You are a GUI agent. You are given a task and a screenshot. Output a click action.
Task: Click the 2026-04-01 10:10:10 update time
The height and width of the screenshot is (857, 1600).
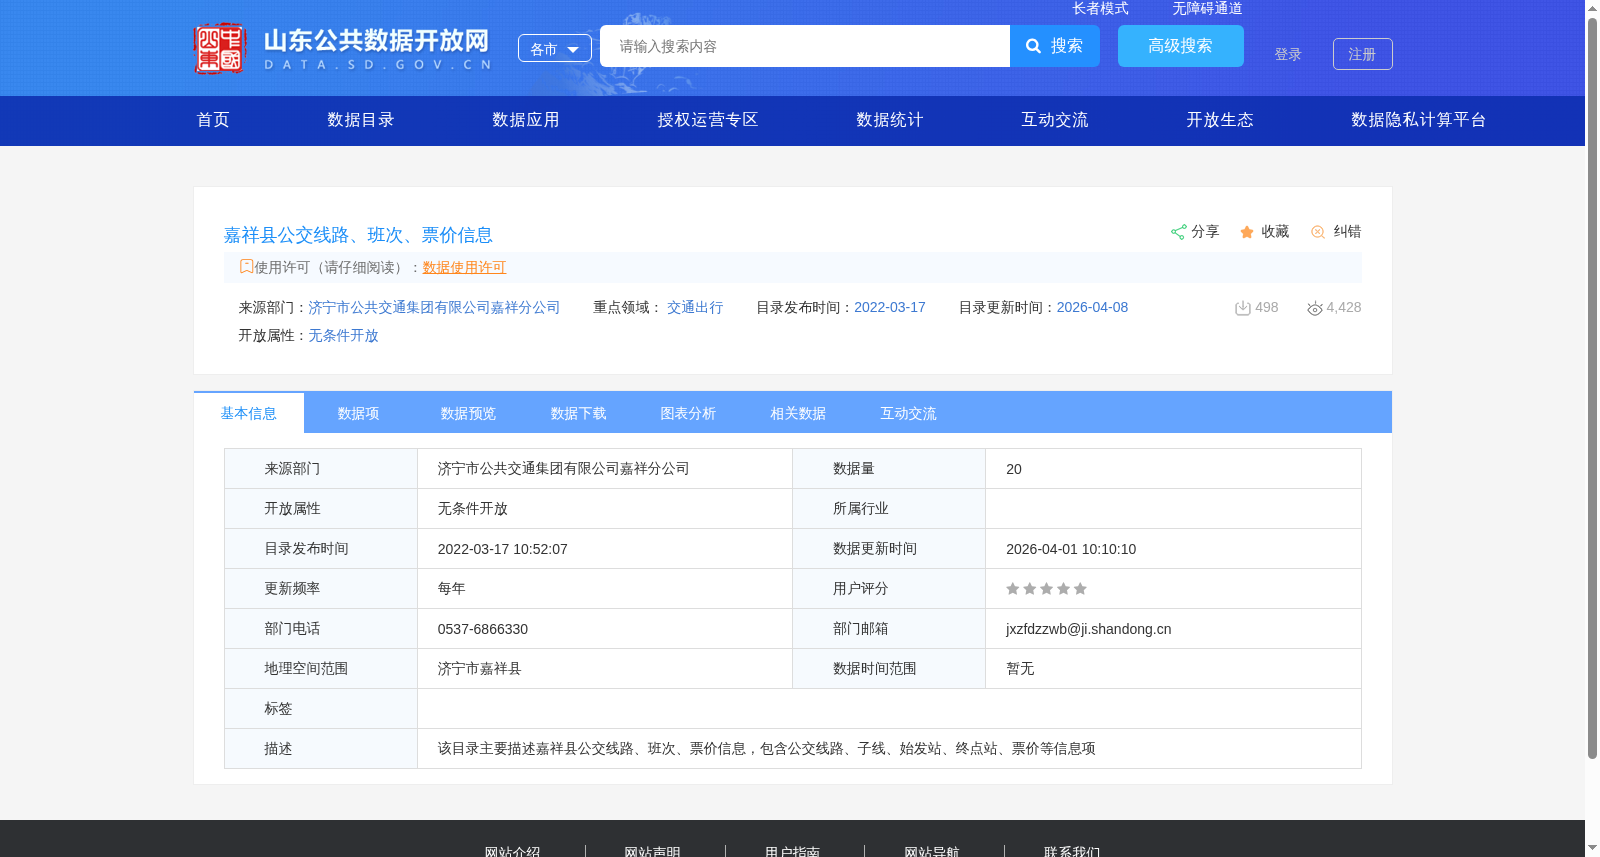[1071, 549]
